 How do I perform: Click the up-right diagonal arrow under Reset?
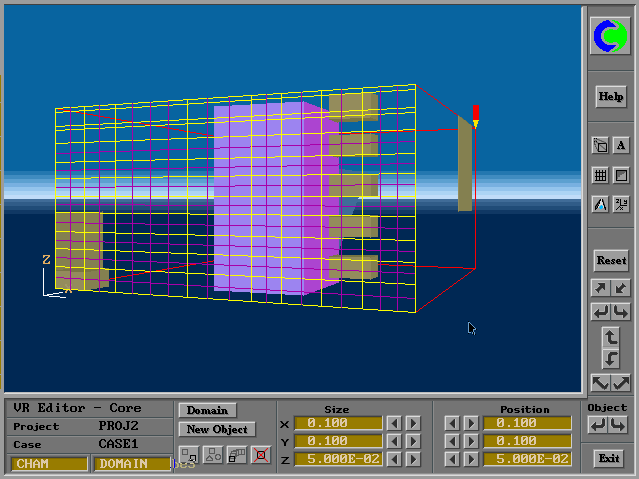point(600,288)
